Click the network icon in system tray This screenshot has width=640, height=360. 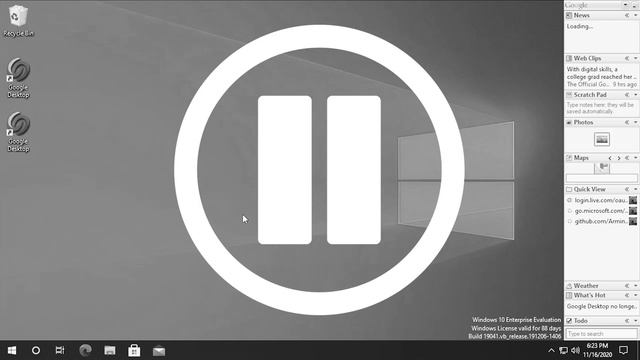(563, 350)
